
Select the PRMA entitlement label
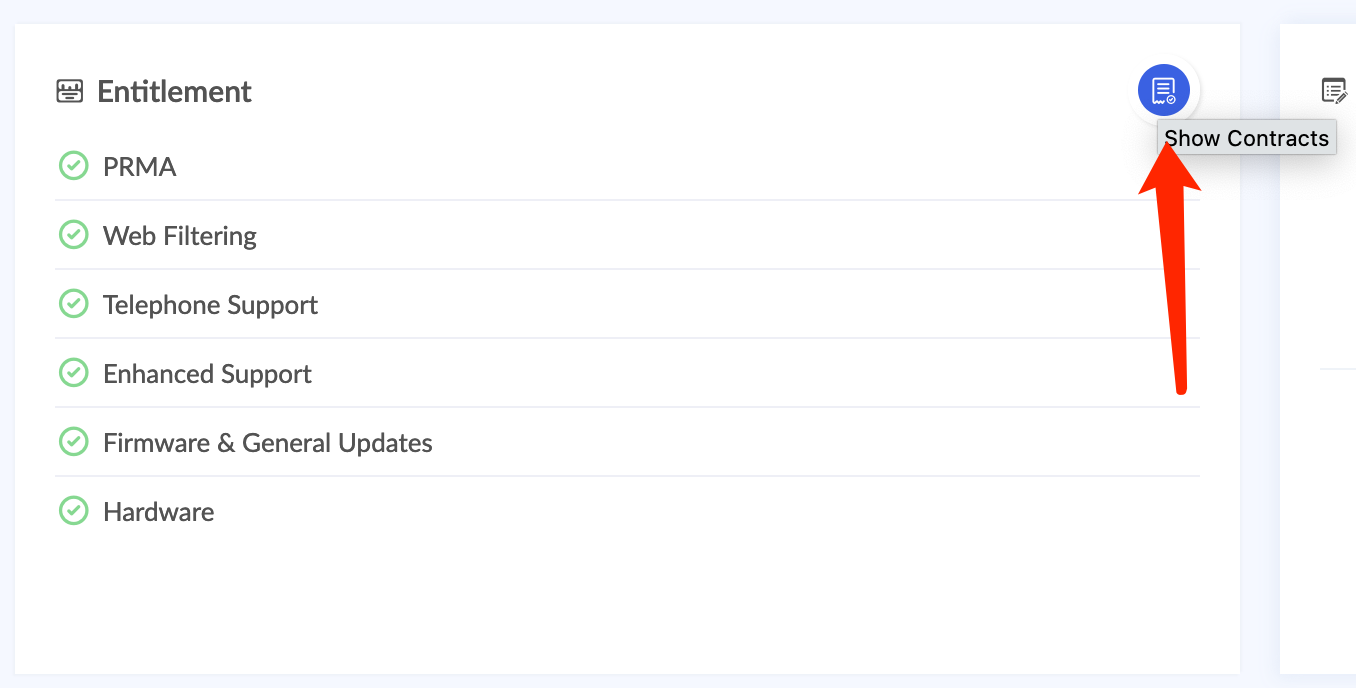pyautogui.click(x=140, y=167)
